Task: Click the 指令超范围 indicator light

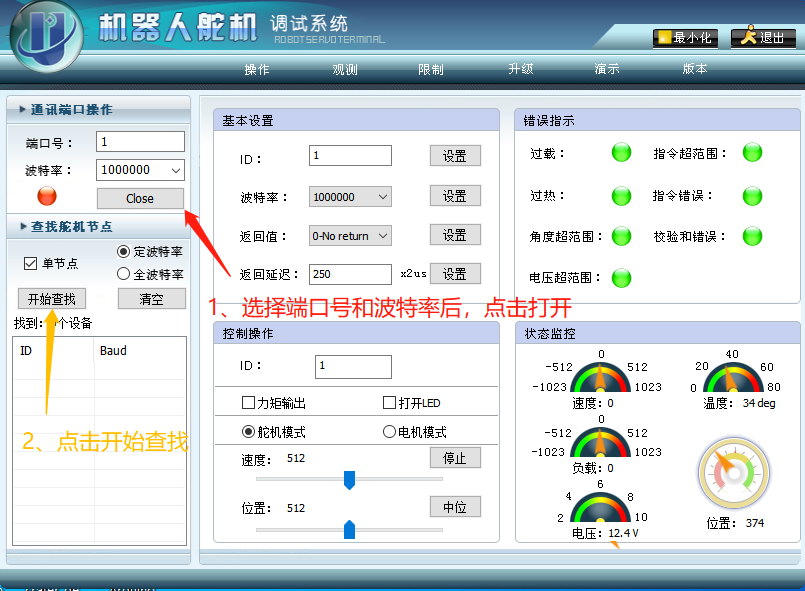Action: (752, 152)
